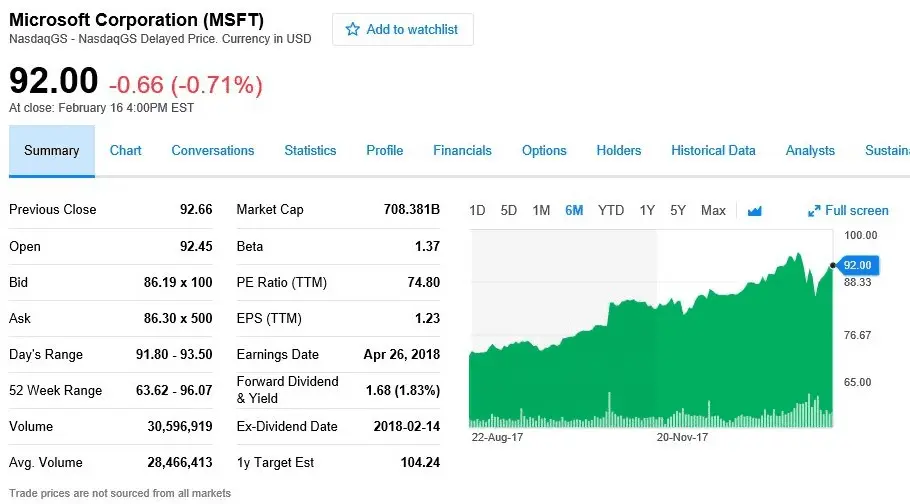Select the 5D chart range
This screenshot has height=504, width=910.
coord(509,210)
